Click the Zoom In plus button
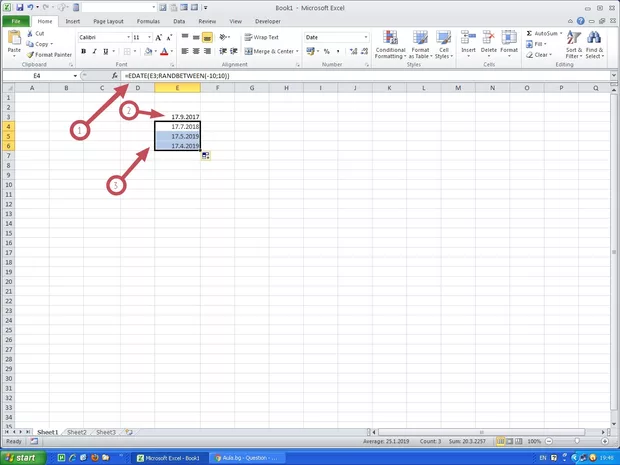The height and width of the screenshot is (465, 620). tap(605, 441)
